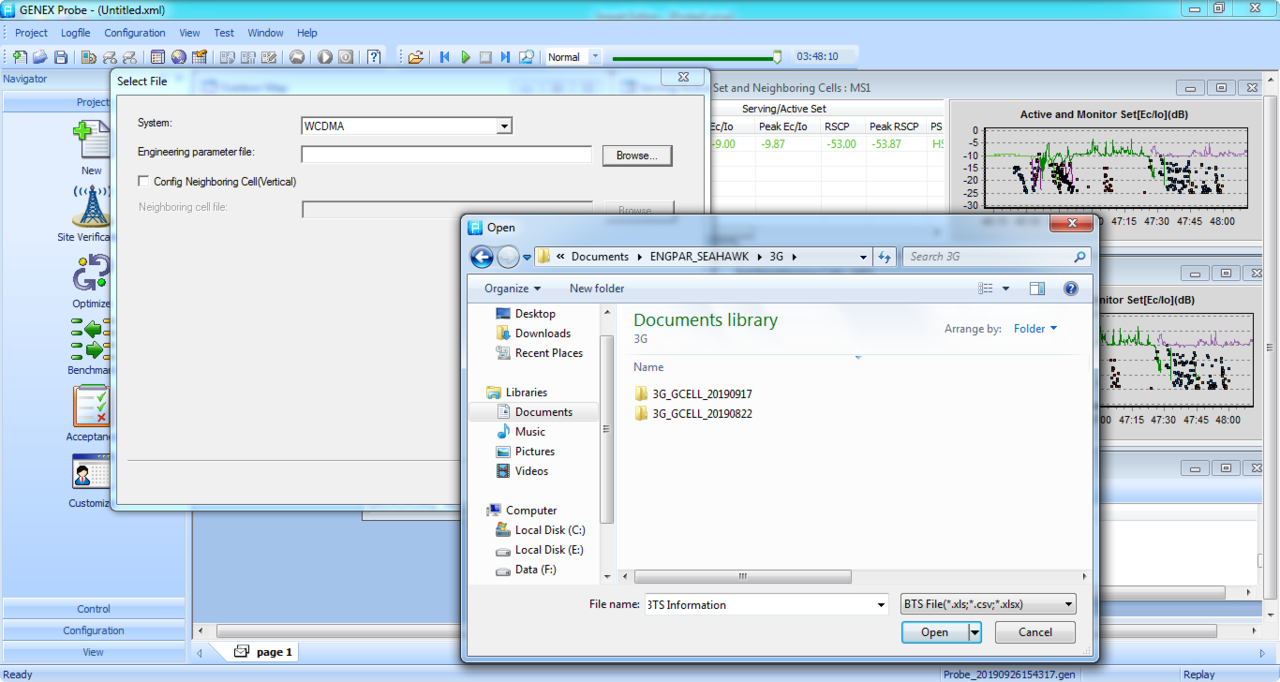
Task: Click the Open button in dialog
Action: 935,632
